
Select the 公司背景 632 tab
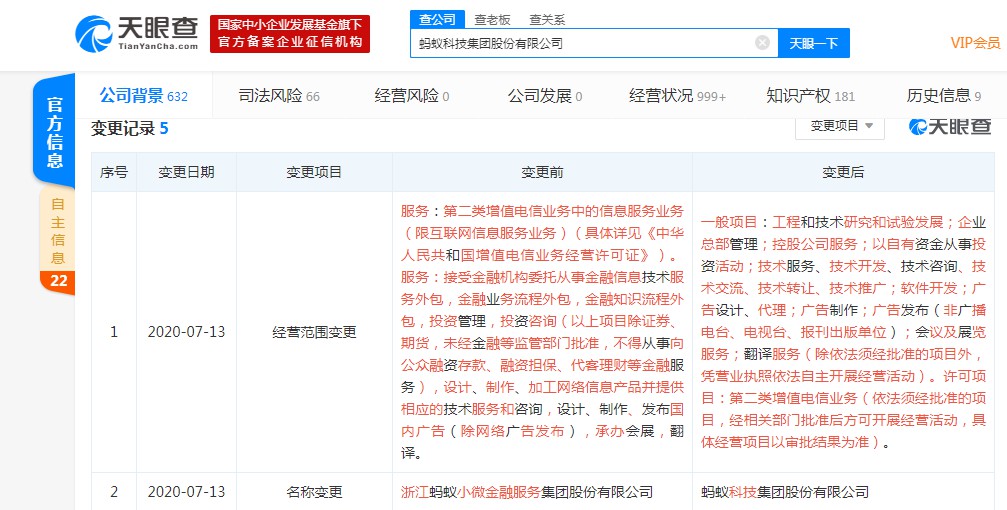pos(143,96)
